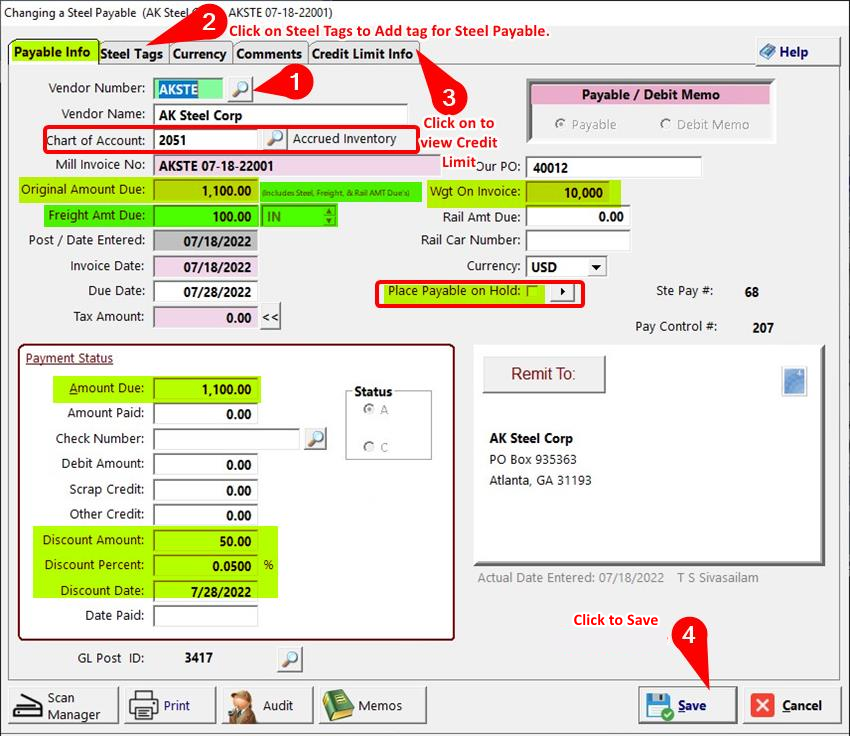Click the Freight Amt Due field

click(x=205, y=216)
